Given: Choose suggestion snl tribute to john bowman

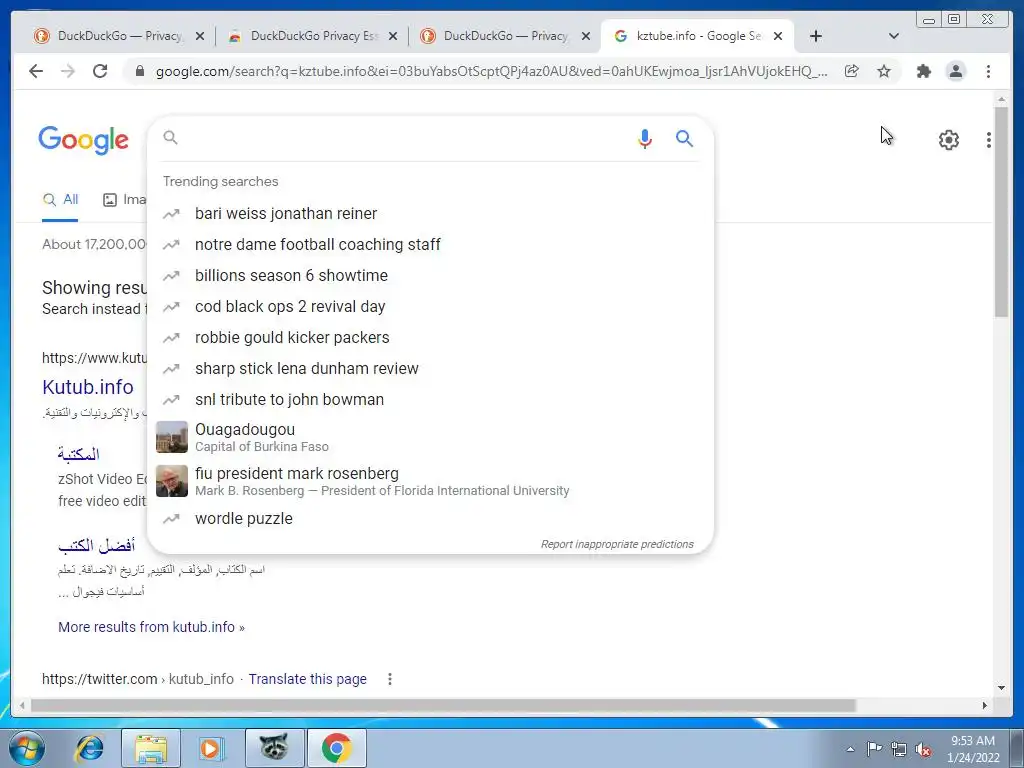Looking at the screenshot, I should coord(431,400).
